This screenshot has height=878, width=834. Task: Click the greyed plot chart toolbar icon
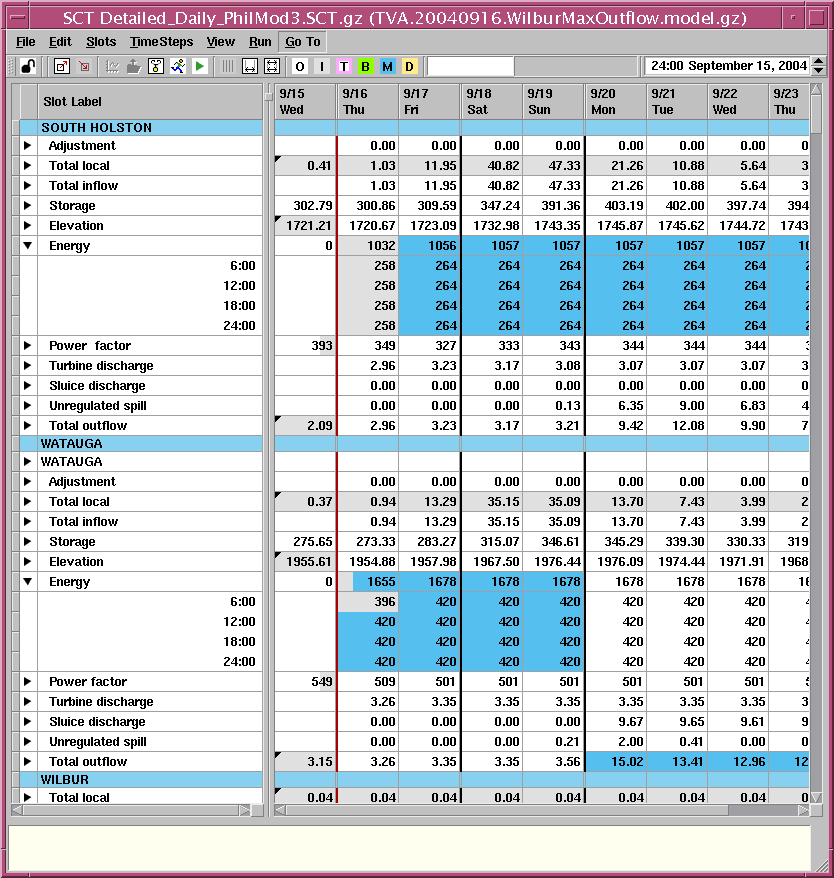tap(112, 67)
